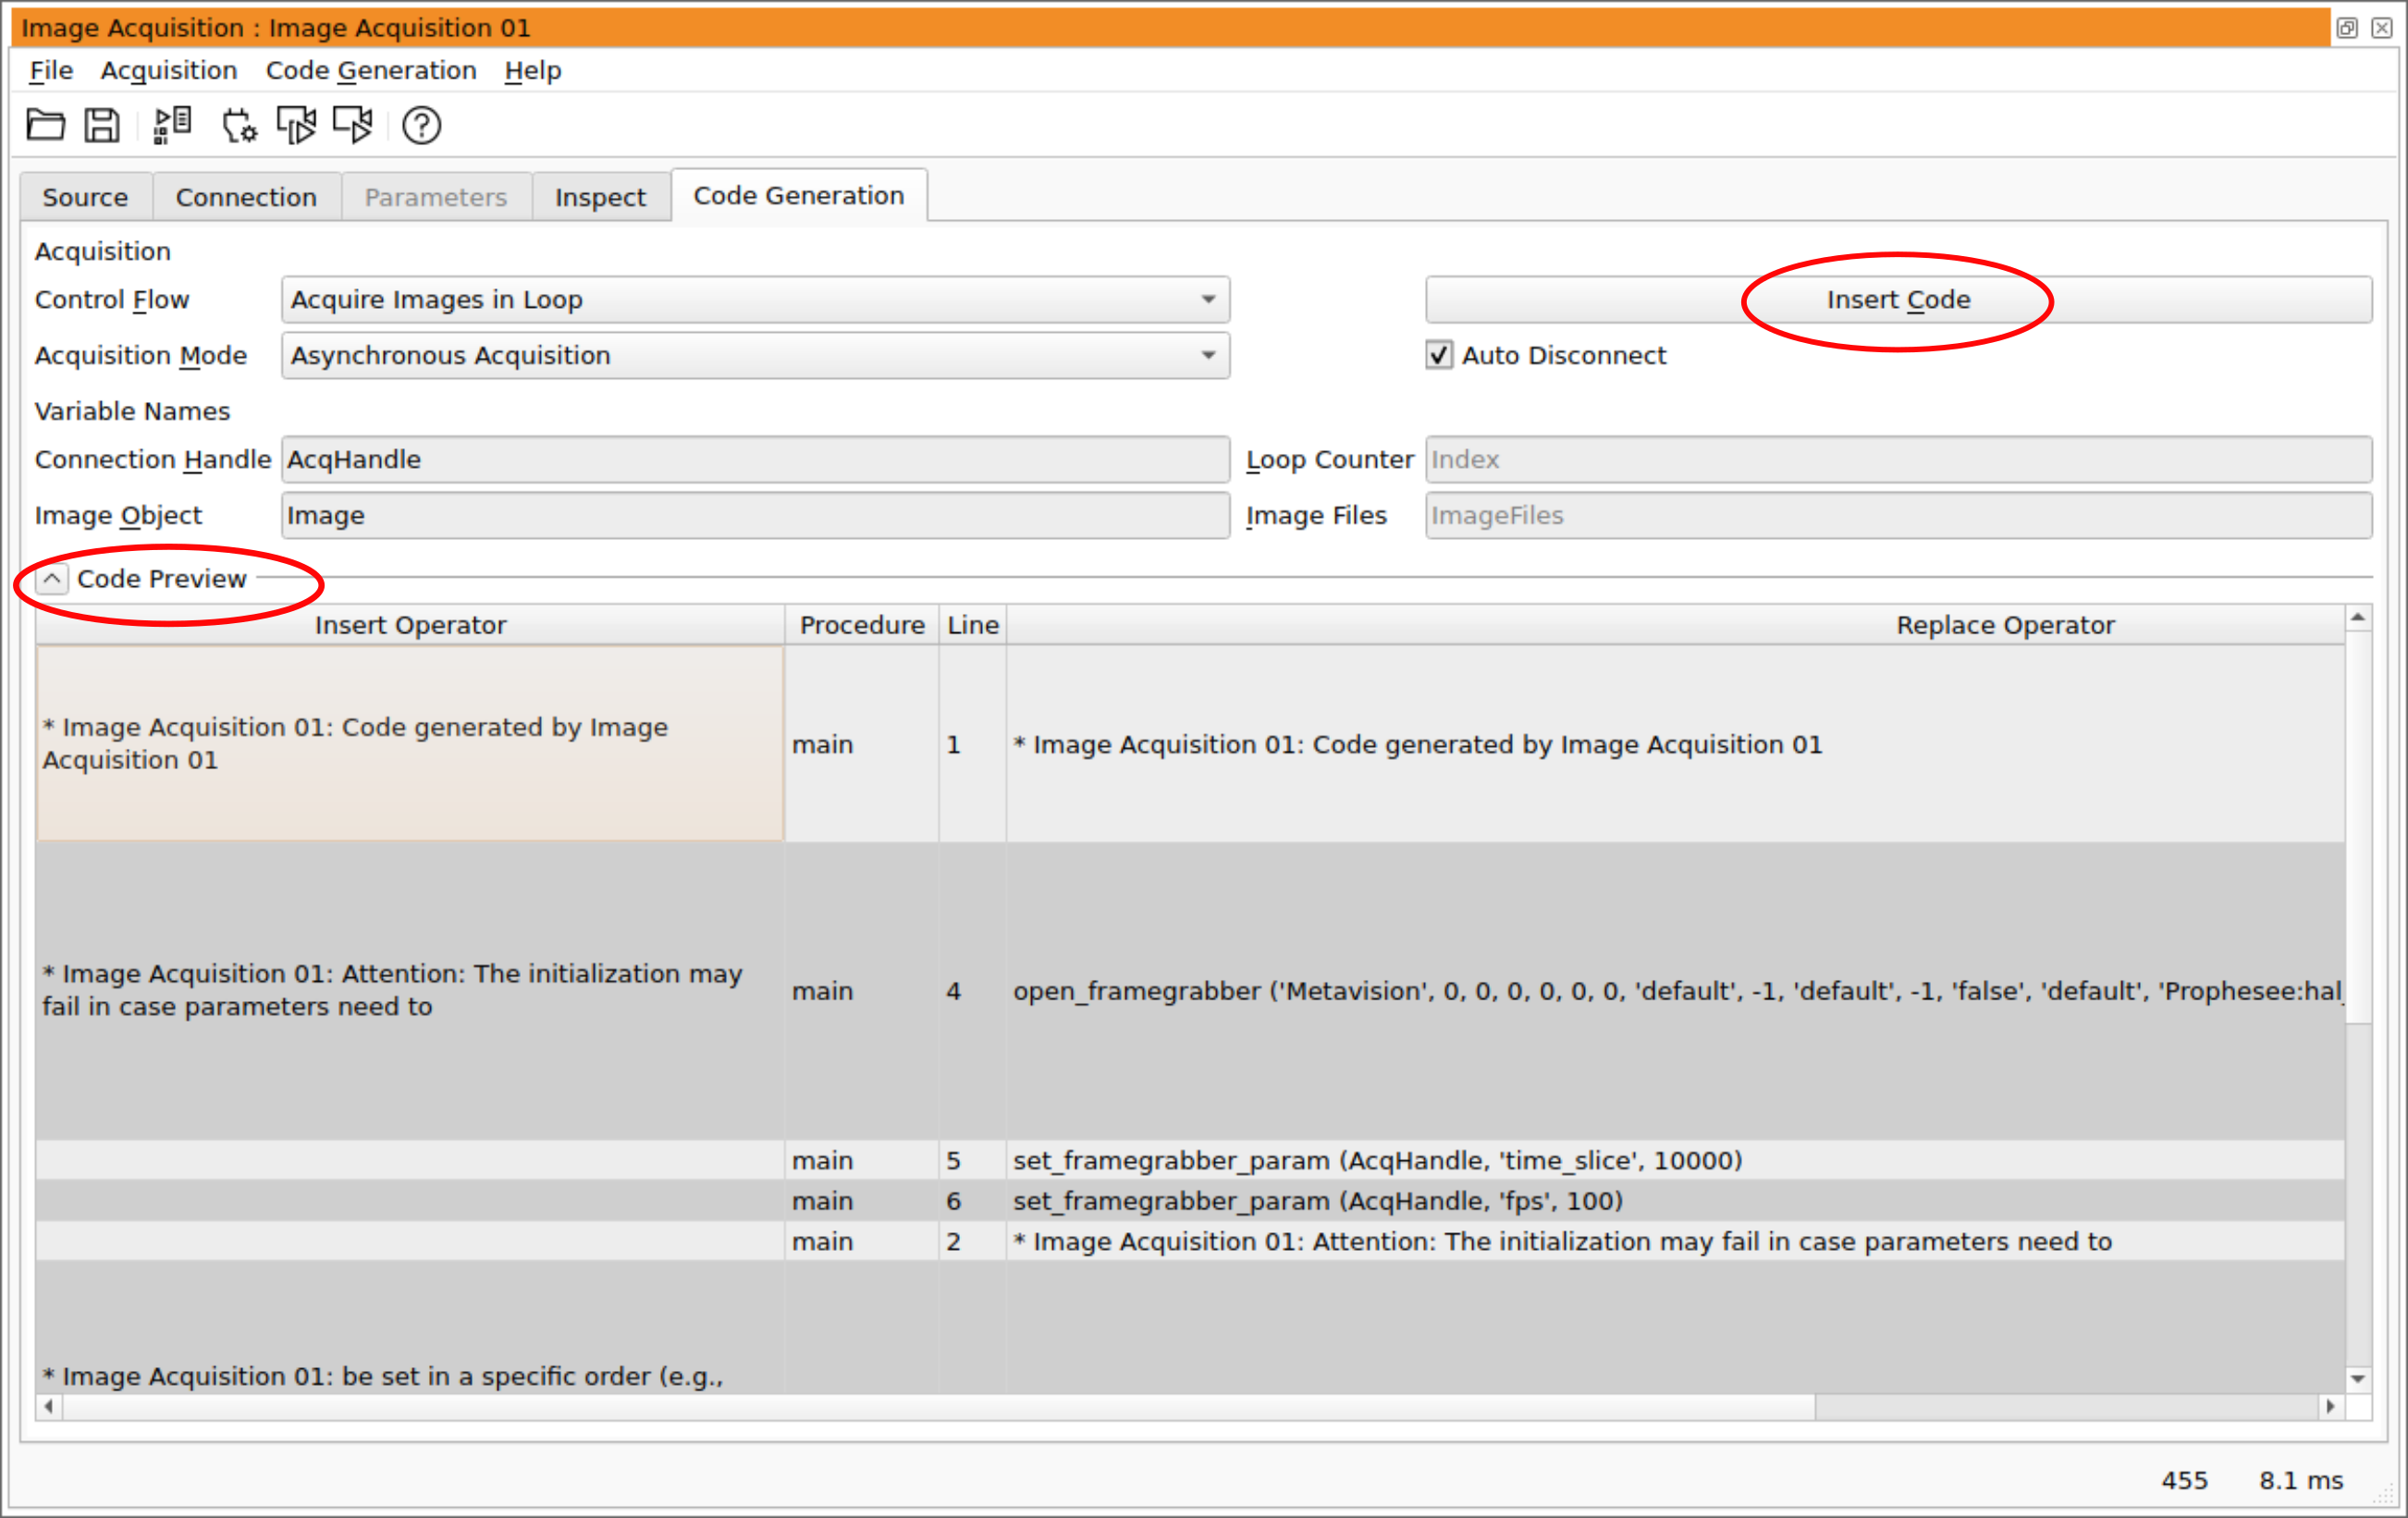
Task: Select the Code Generation tab
Action: pyautogui.click(x=798, y=195)
